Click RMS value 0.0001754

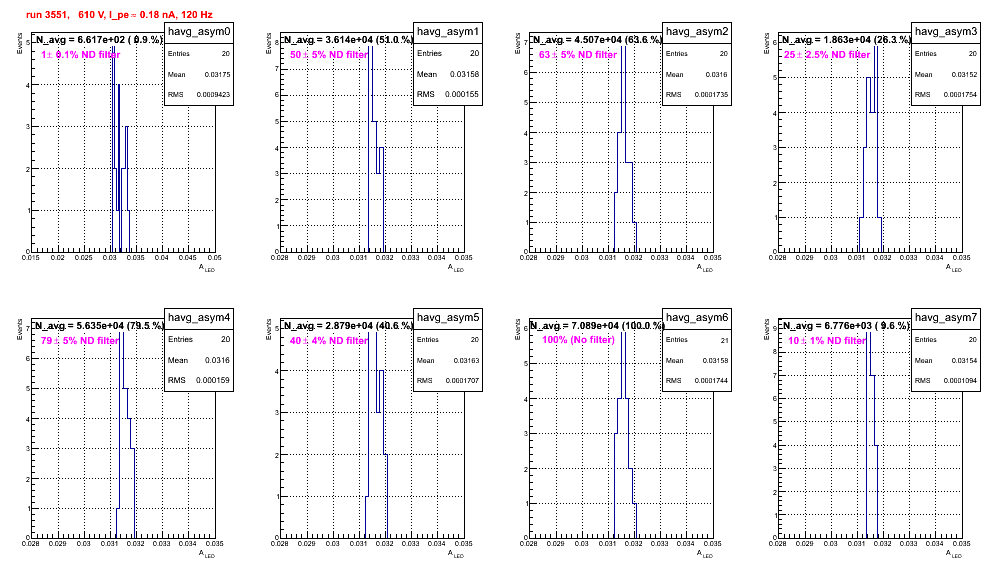(960, 95)
